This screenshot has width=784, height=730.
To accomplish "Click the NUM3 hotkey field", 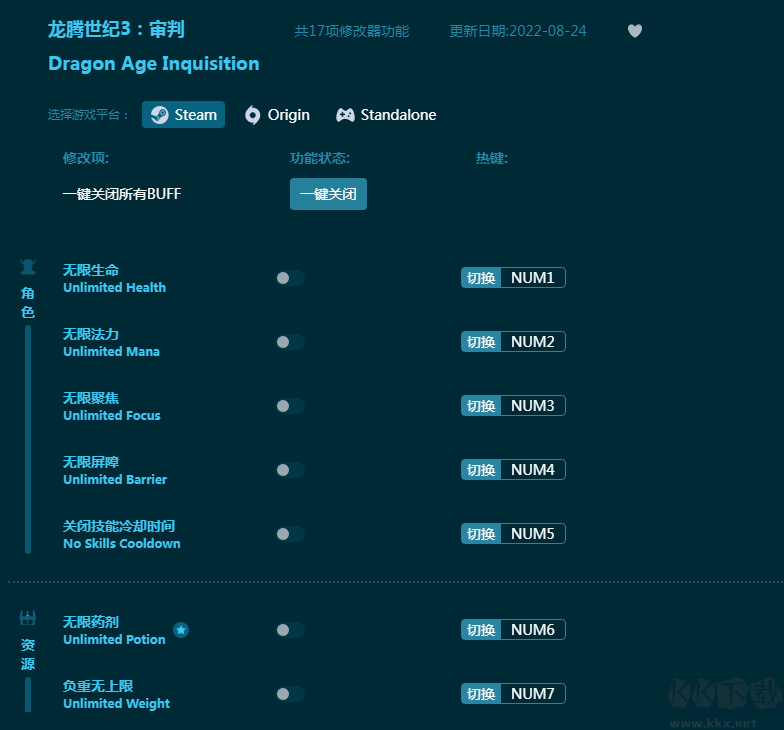I will 533,406.
